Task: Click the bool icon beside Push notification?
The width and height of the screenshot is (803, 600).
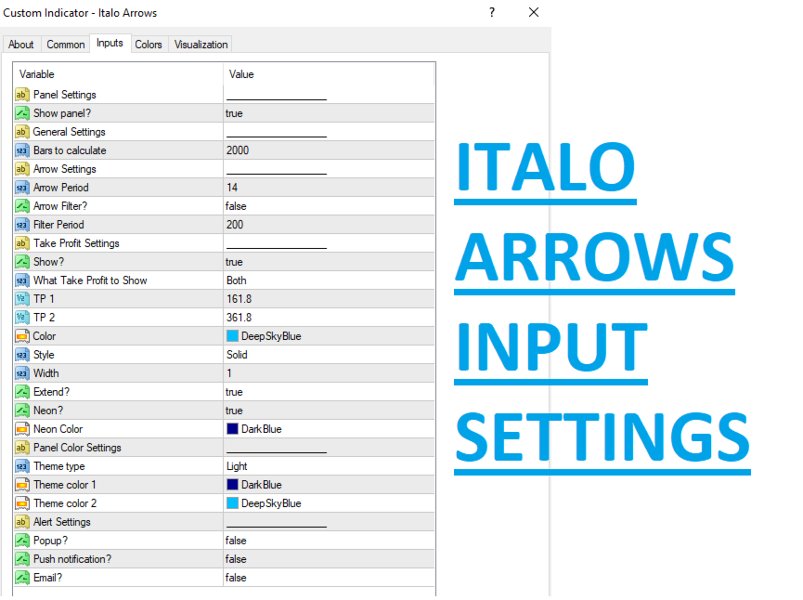Action: (x=22, y=559)
